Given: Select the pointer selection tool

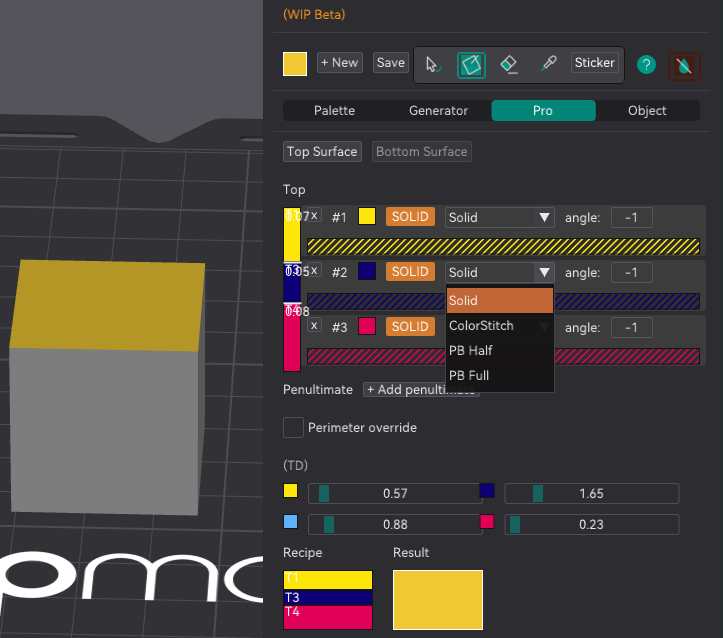Looking at the screenshot, I should click(x=433, y=65).
